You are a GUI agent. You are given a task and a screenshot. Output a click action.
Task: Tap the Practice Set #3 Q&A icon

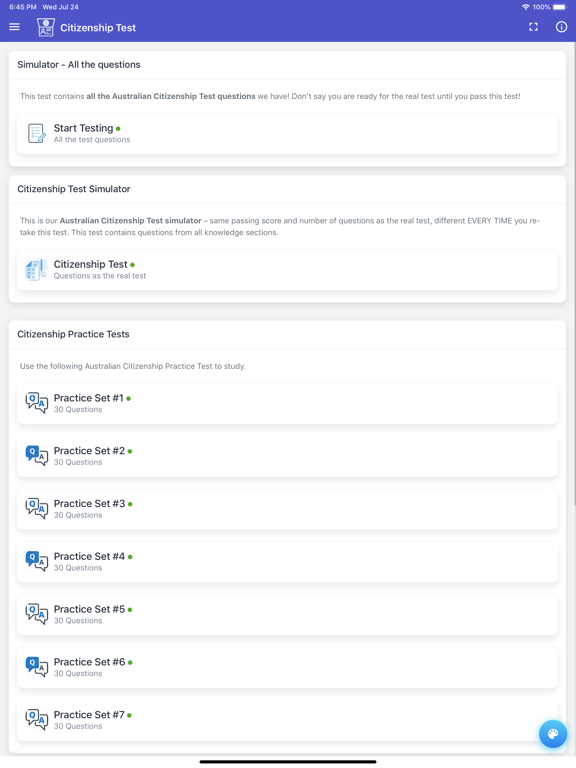pyautogui.click(x=37, y=509)
